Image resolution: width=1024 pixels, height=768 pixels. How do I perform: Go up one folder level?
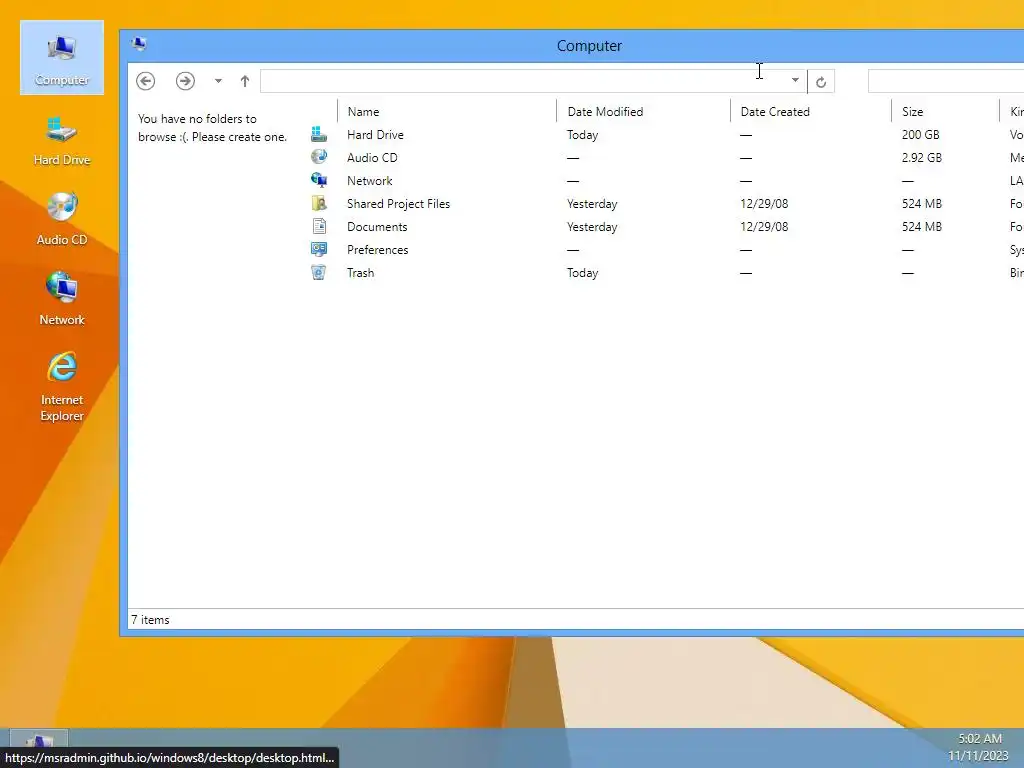[x=245, y=81]
